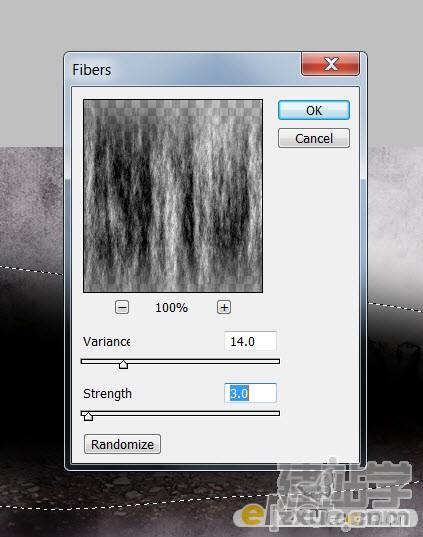Click the fiber texture preview image
Screen dimensions: 423x537
173,196
